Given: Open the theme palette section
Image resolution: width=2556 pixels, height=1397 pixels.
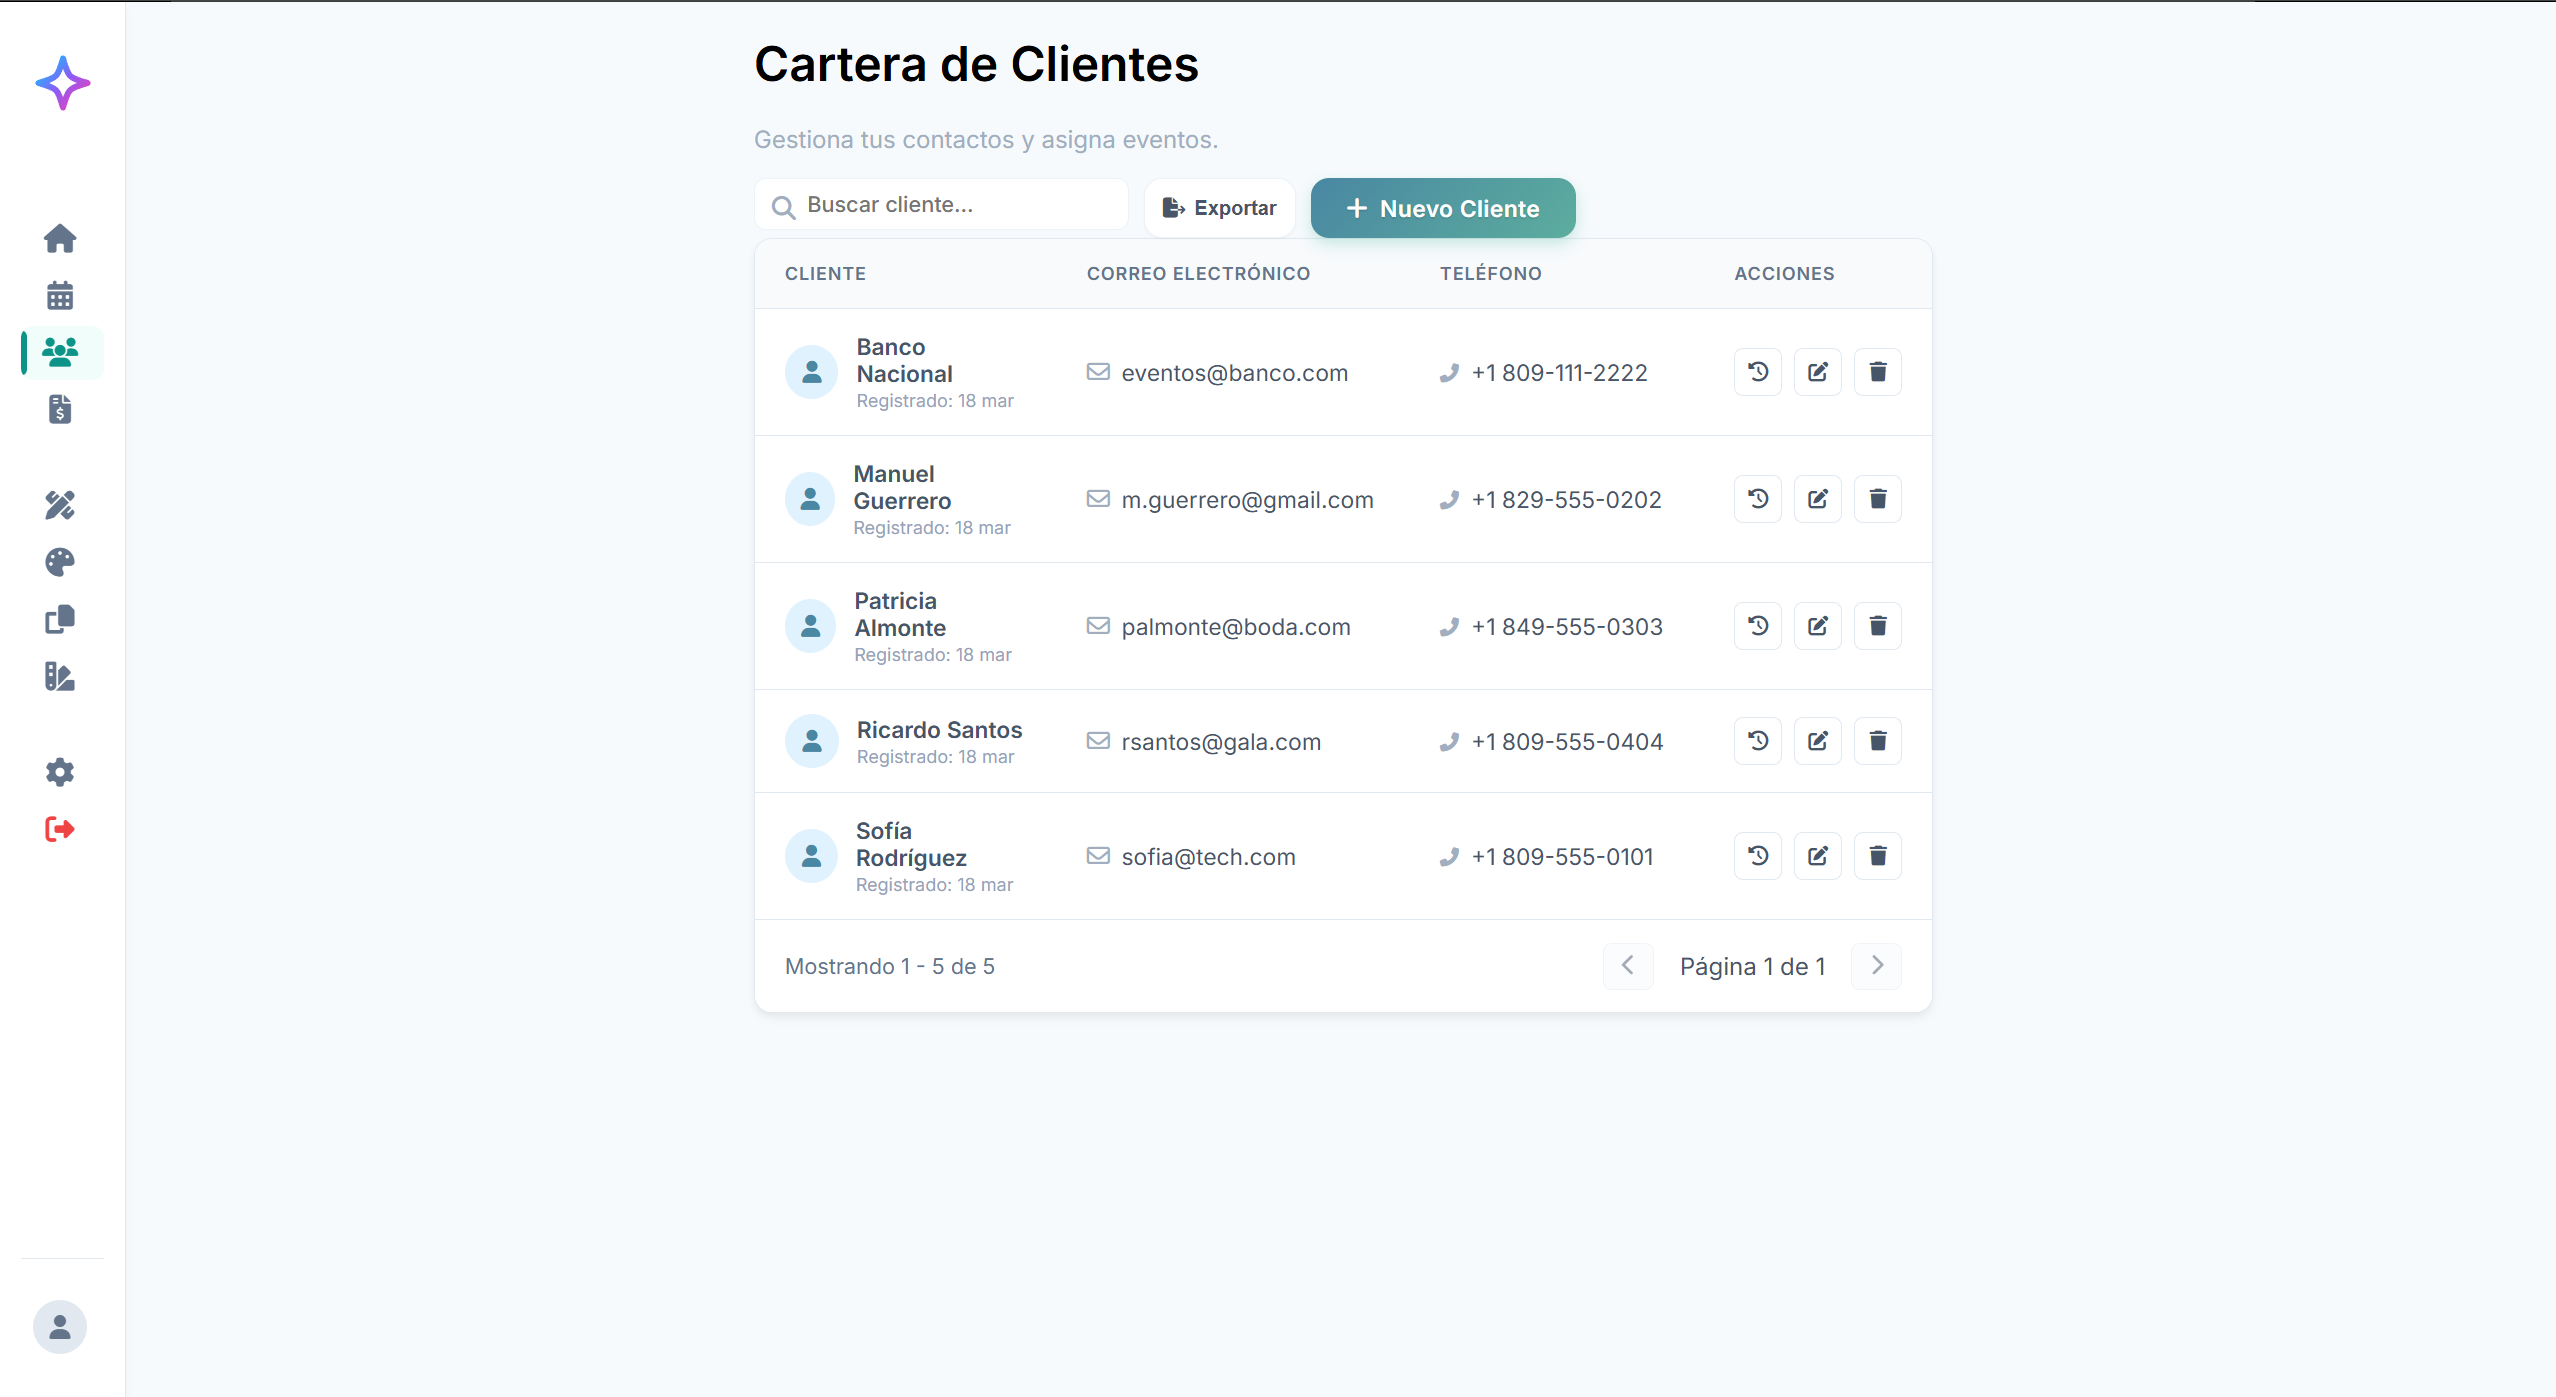Looking at the screenshot, I should click(60, 562).
